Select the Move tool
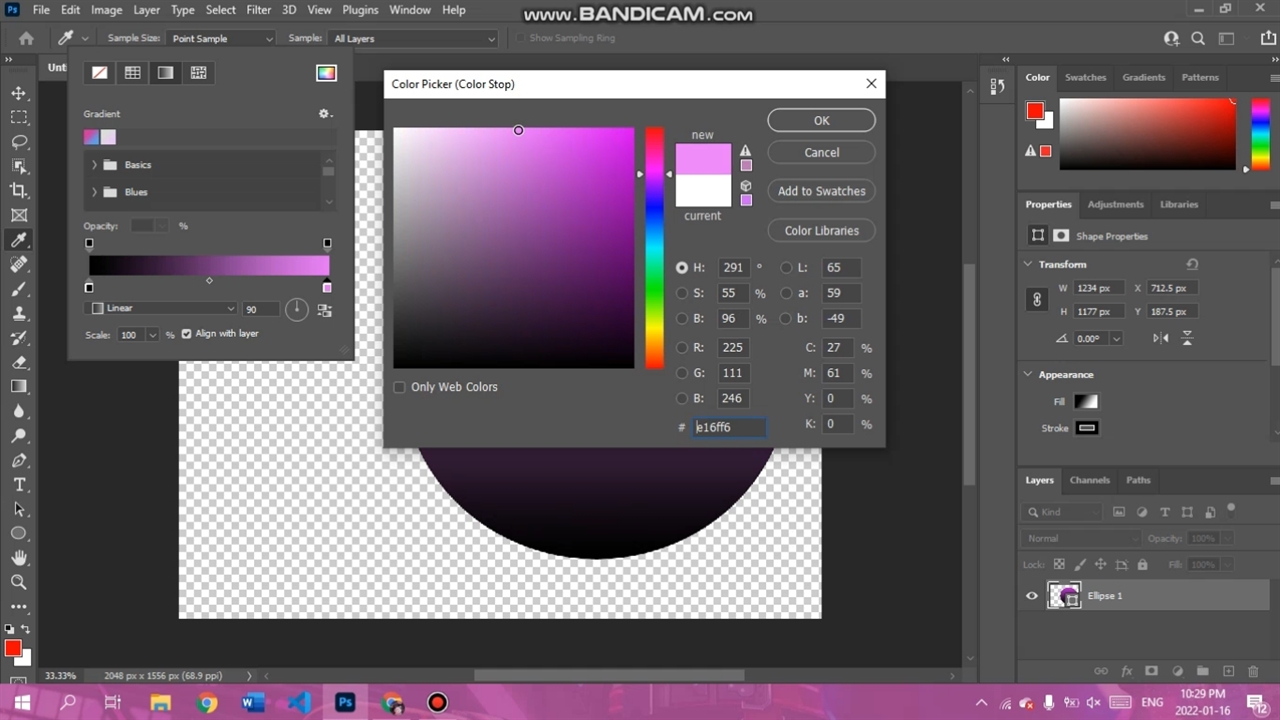 tap(19, 93)
